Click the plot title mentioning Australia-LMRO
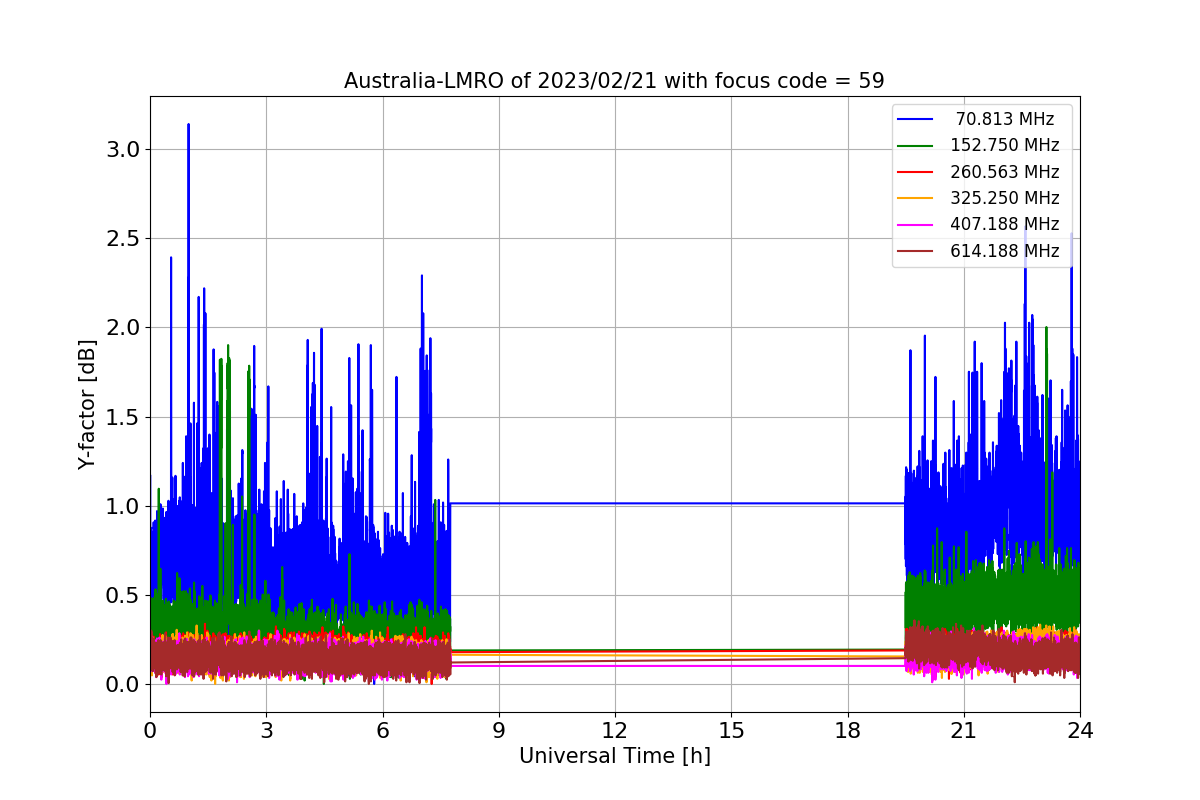 point(614,81)
